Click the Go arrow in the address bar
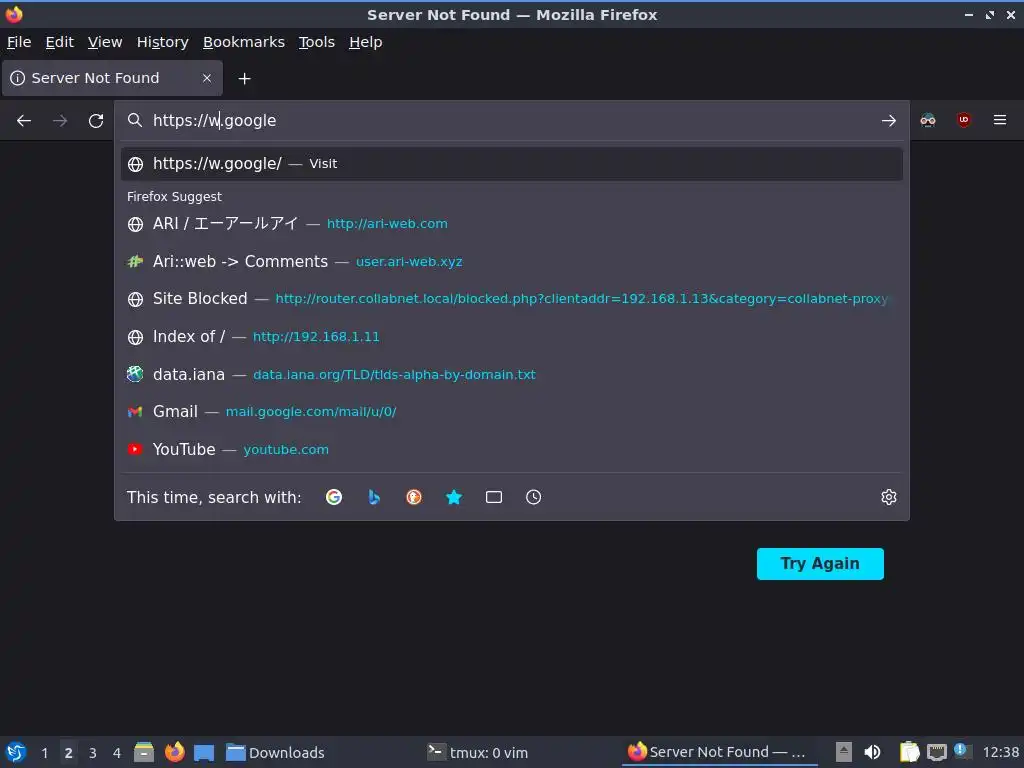This screenshot has width=1024, height=768. pyautogui.click(x=888, y=121)
